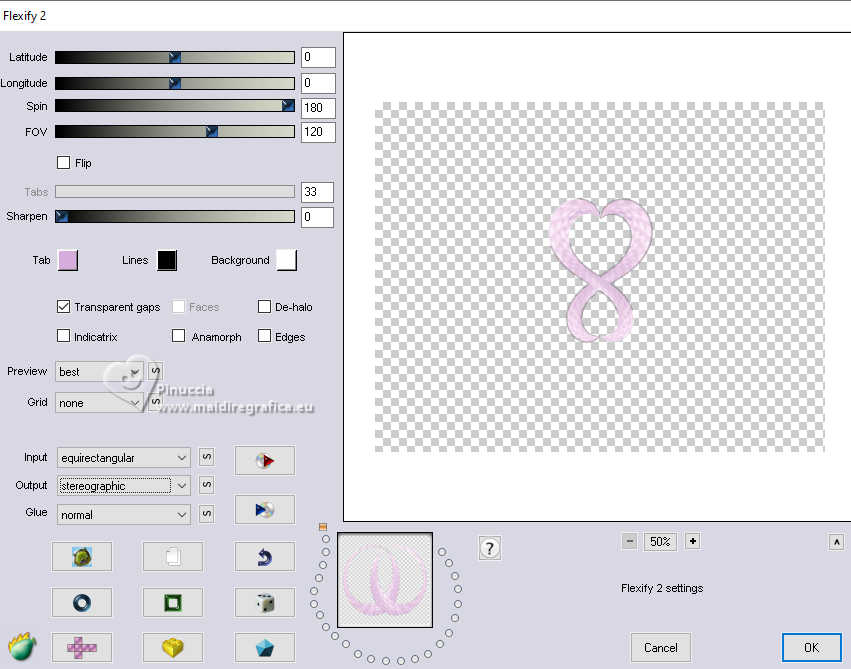Open help with the question mark button
851x669 pixels.
point(490,548)
